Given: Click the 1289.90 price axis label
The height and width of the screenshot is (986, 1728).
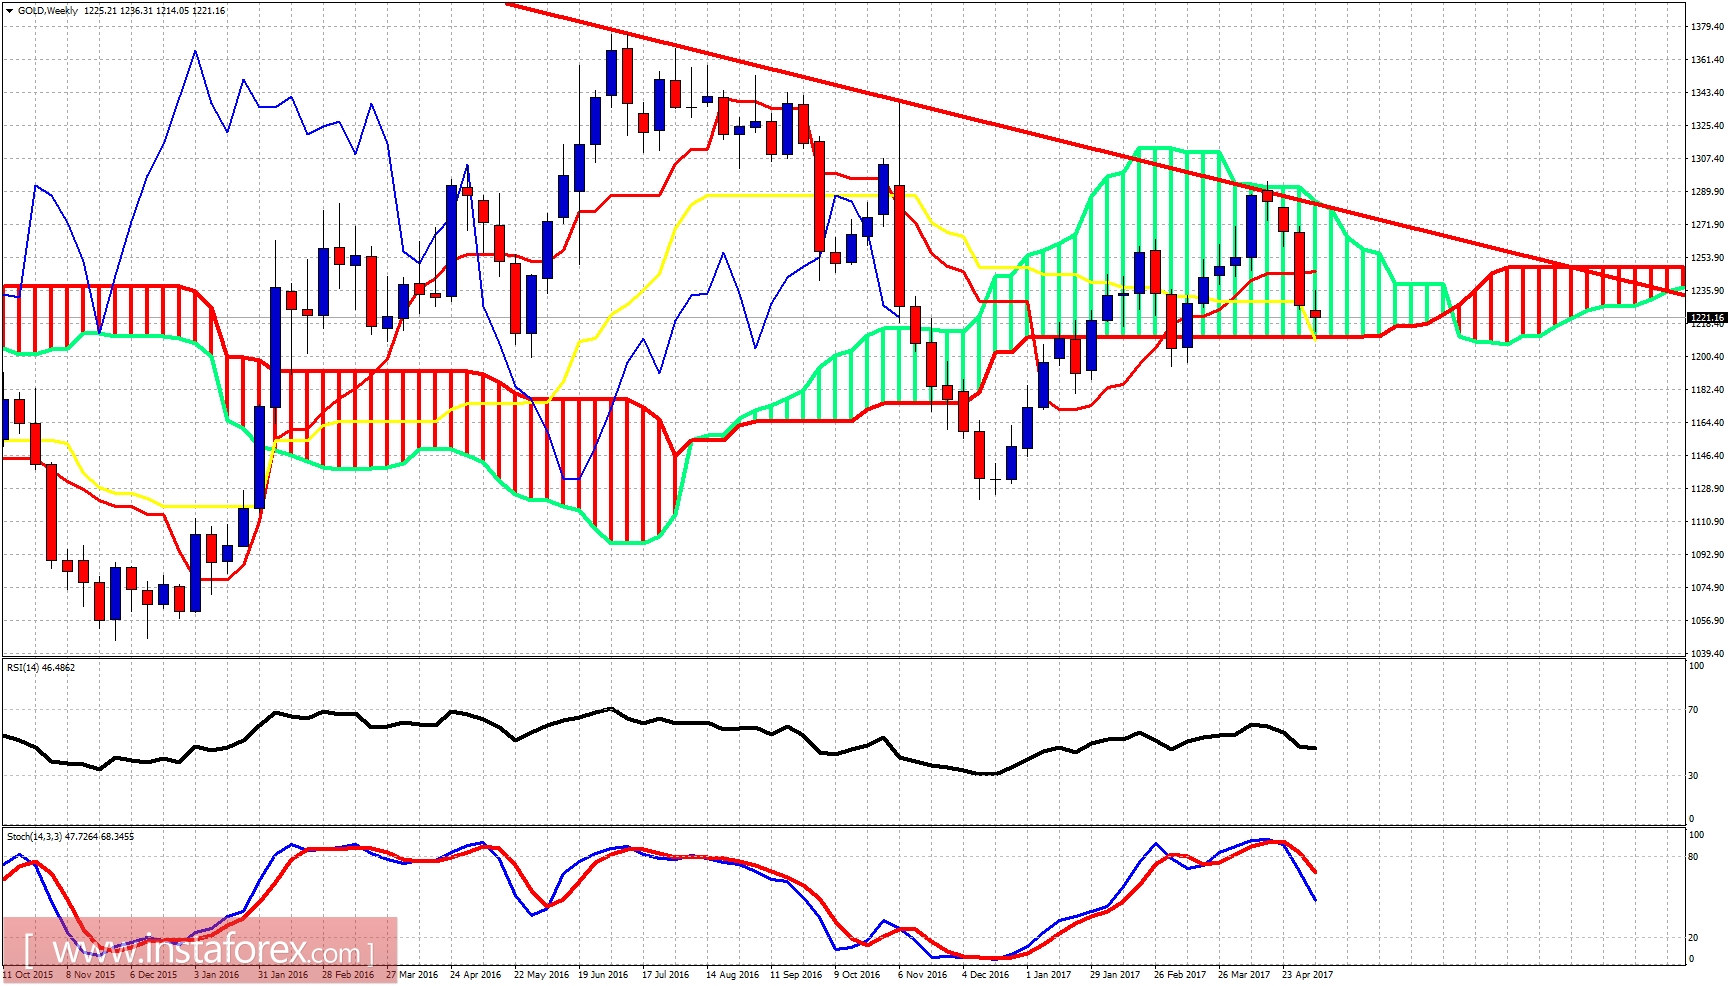Looking at the screenshot, I should [1707, 192].
